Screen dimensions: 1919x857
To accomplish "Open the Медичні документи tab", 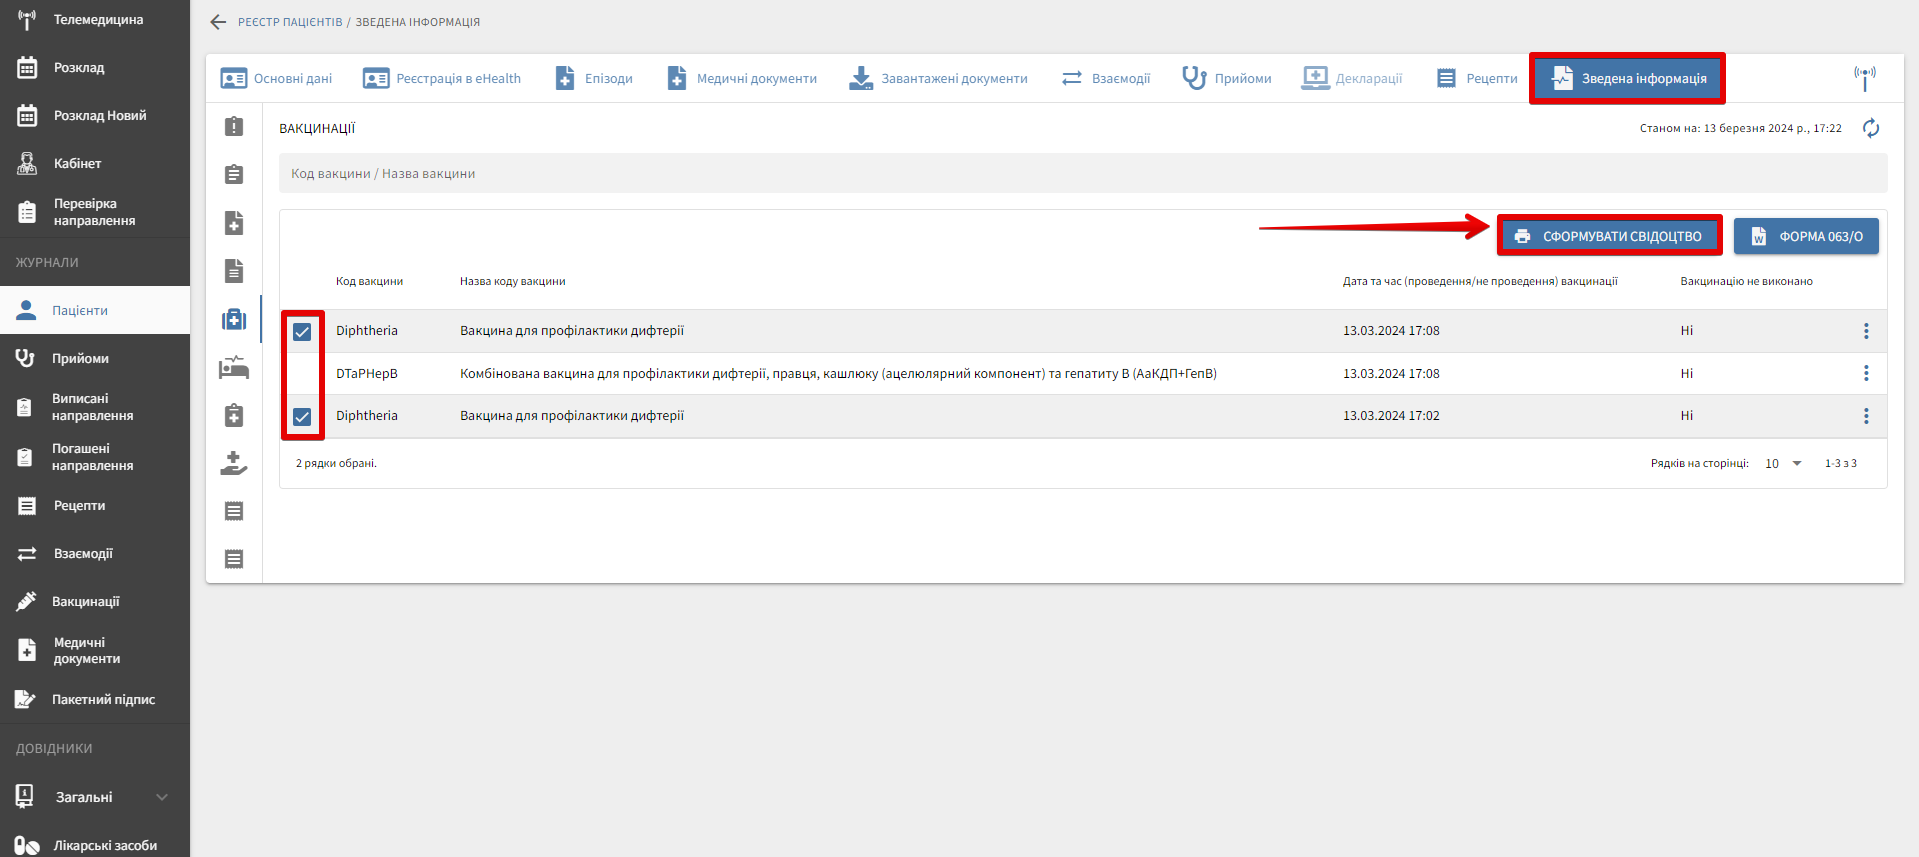I will coord(742,78).
